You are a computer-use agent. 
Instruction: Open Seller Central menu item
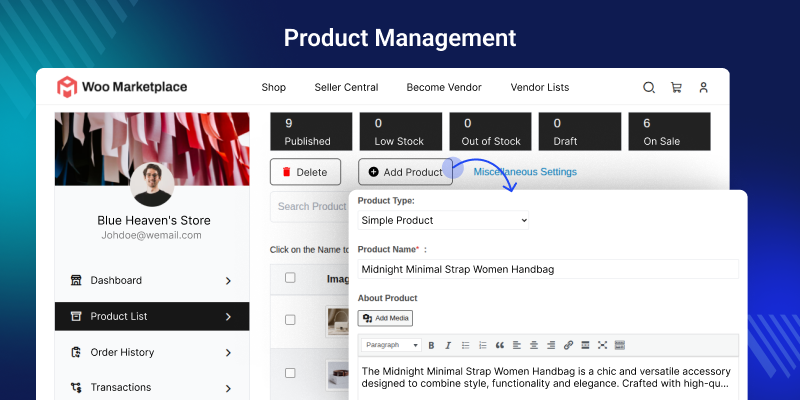click(346, 87)
